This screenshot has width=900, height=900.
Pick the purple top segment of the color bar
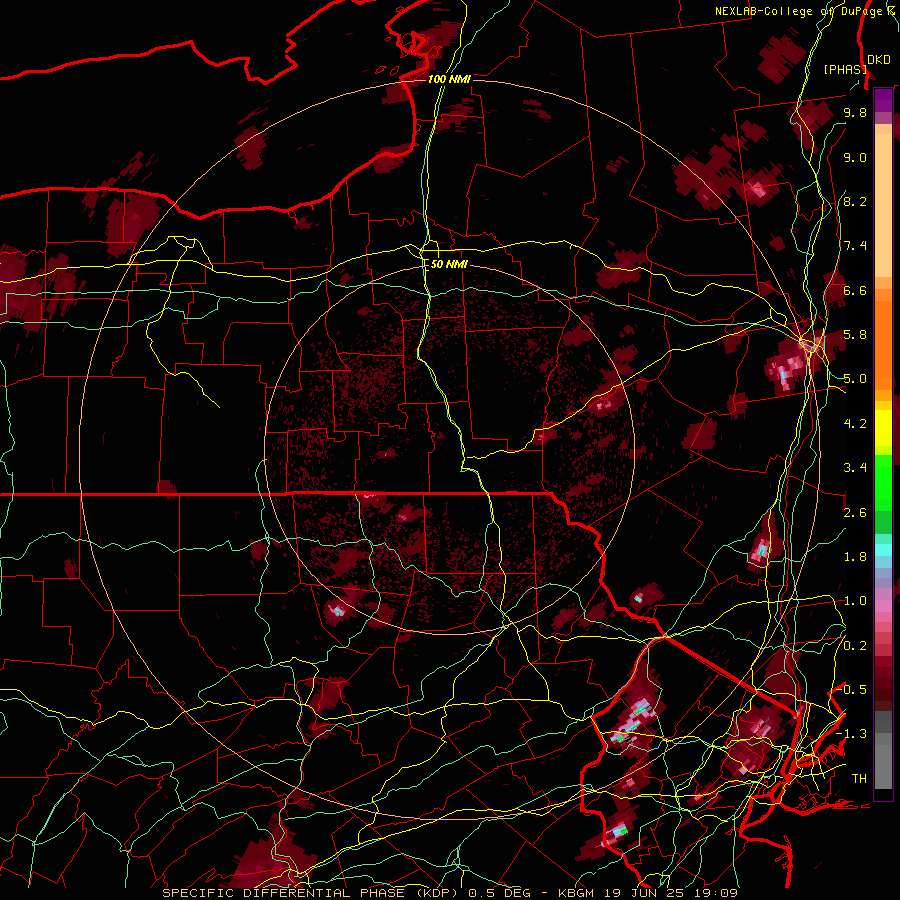point(883,100)
